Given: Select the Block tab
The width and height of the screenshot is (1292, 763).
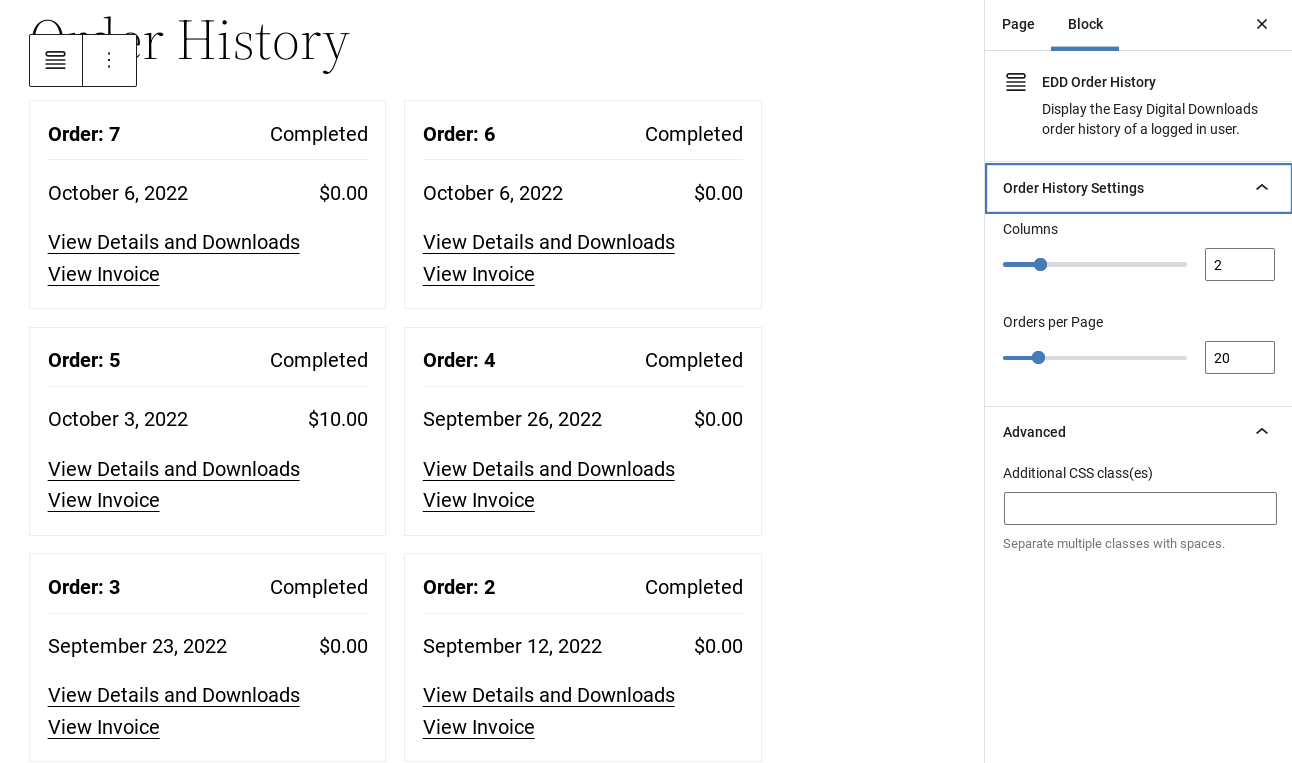Looking at the screenshot, I should 1085,24.
